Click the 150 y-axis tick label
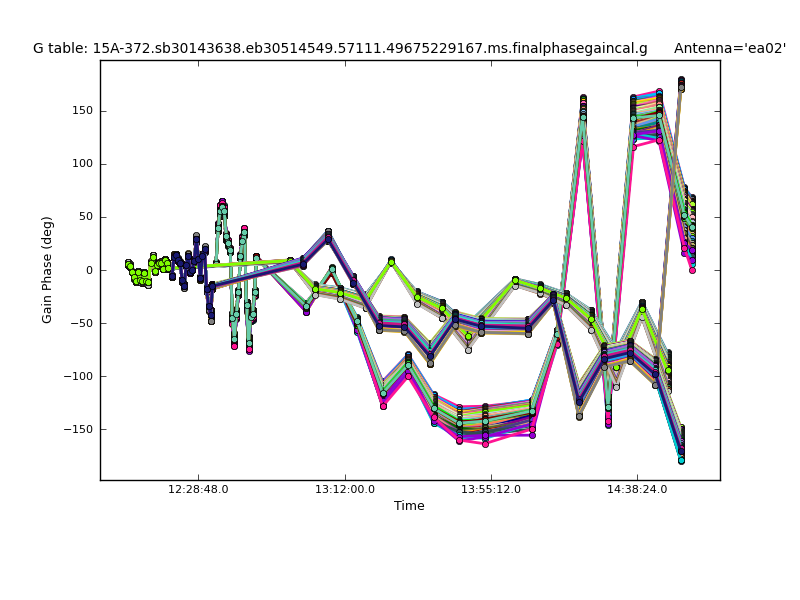 coord(82,110)
